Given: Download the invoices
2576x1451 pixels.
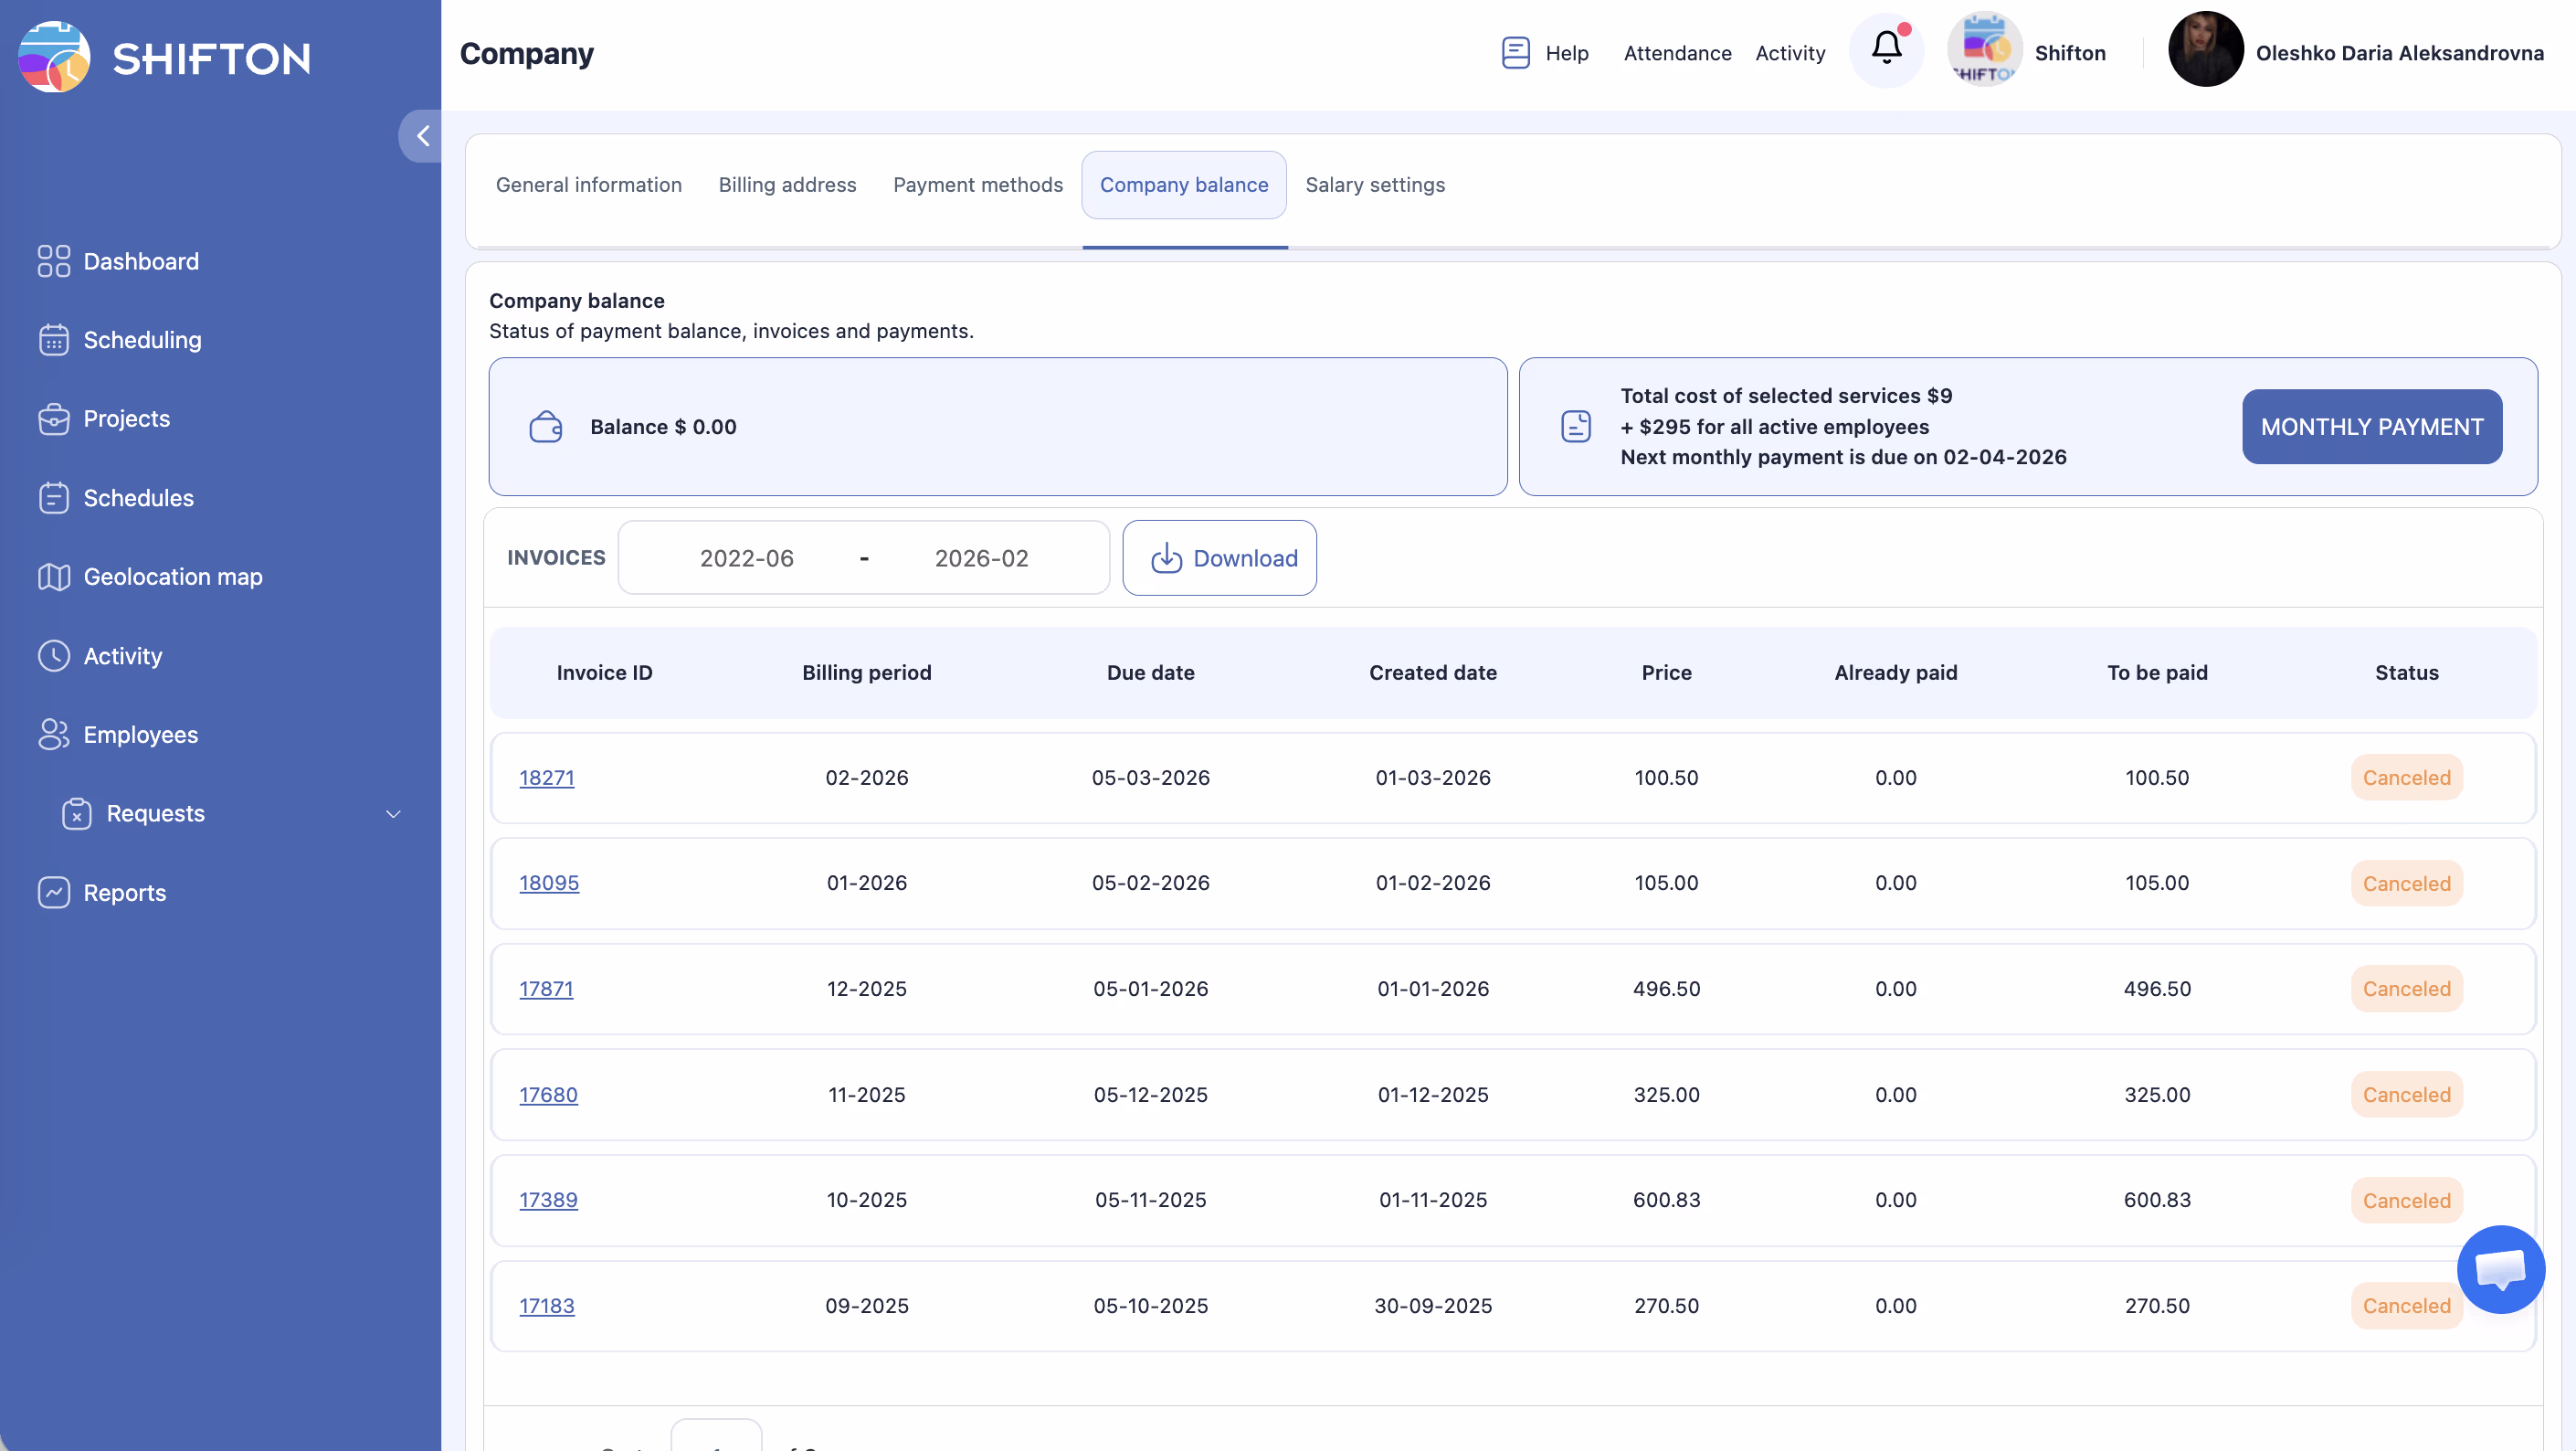Looking at the screenshot, I should click(1219, 558).
